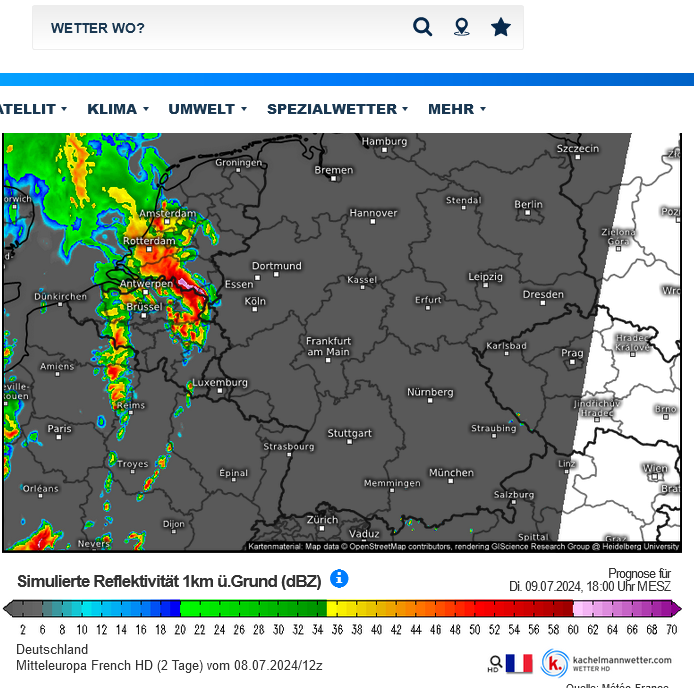Click Frankfurt am Main label
The width and height of the screenshot is (694, 688).
click(x=328, y=346)
